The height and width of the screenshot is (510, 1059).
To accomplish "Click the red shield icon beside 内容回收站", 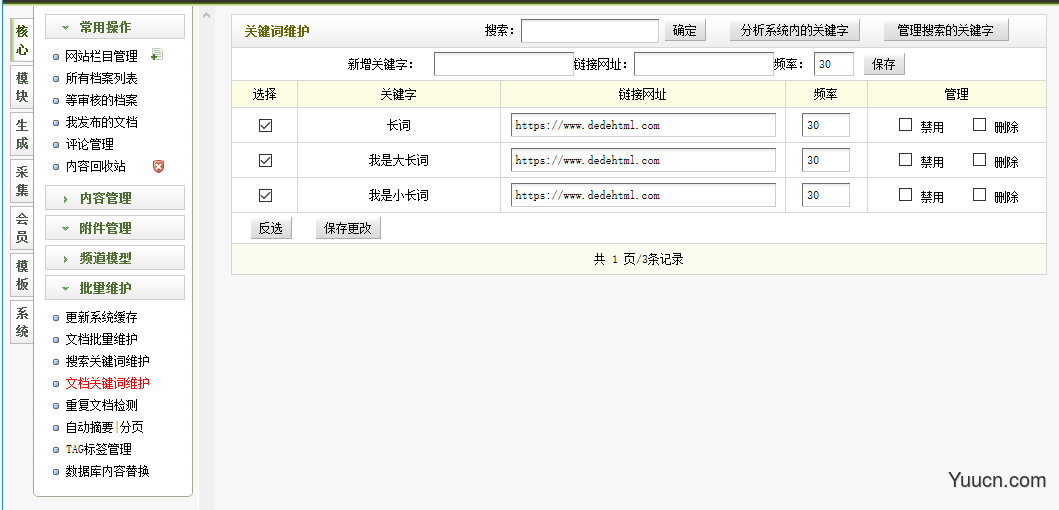I will click(x=158, y=166).
